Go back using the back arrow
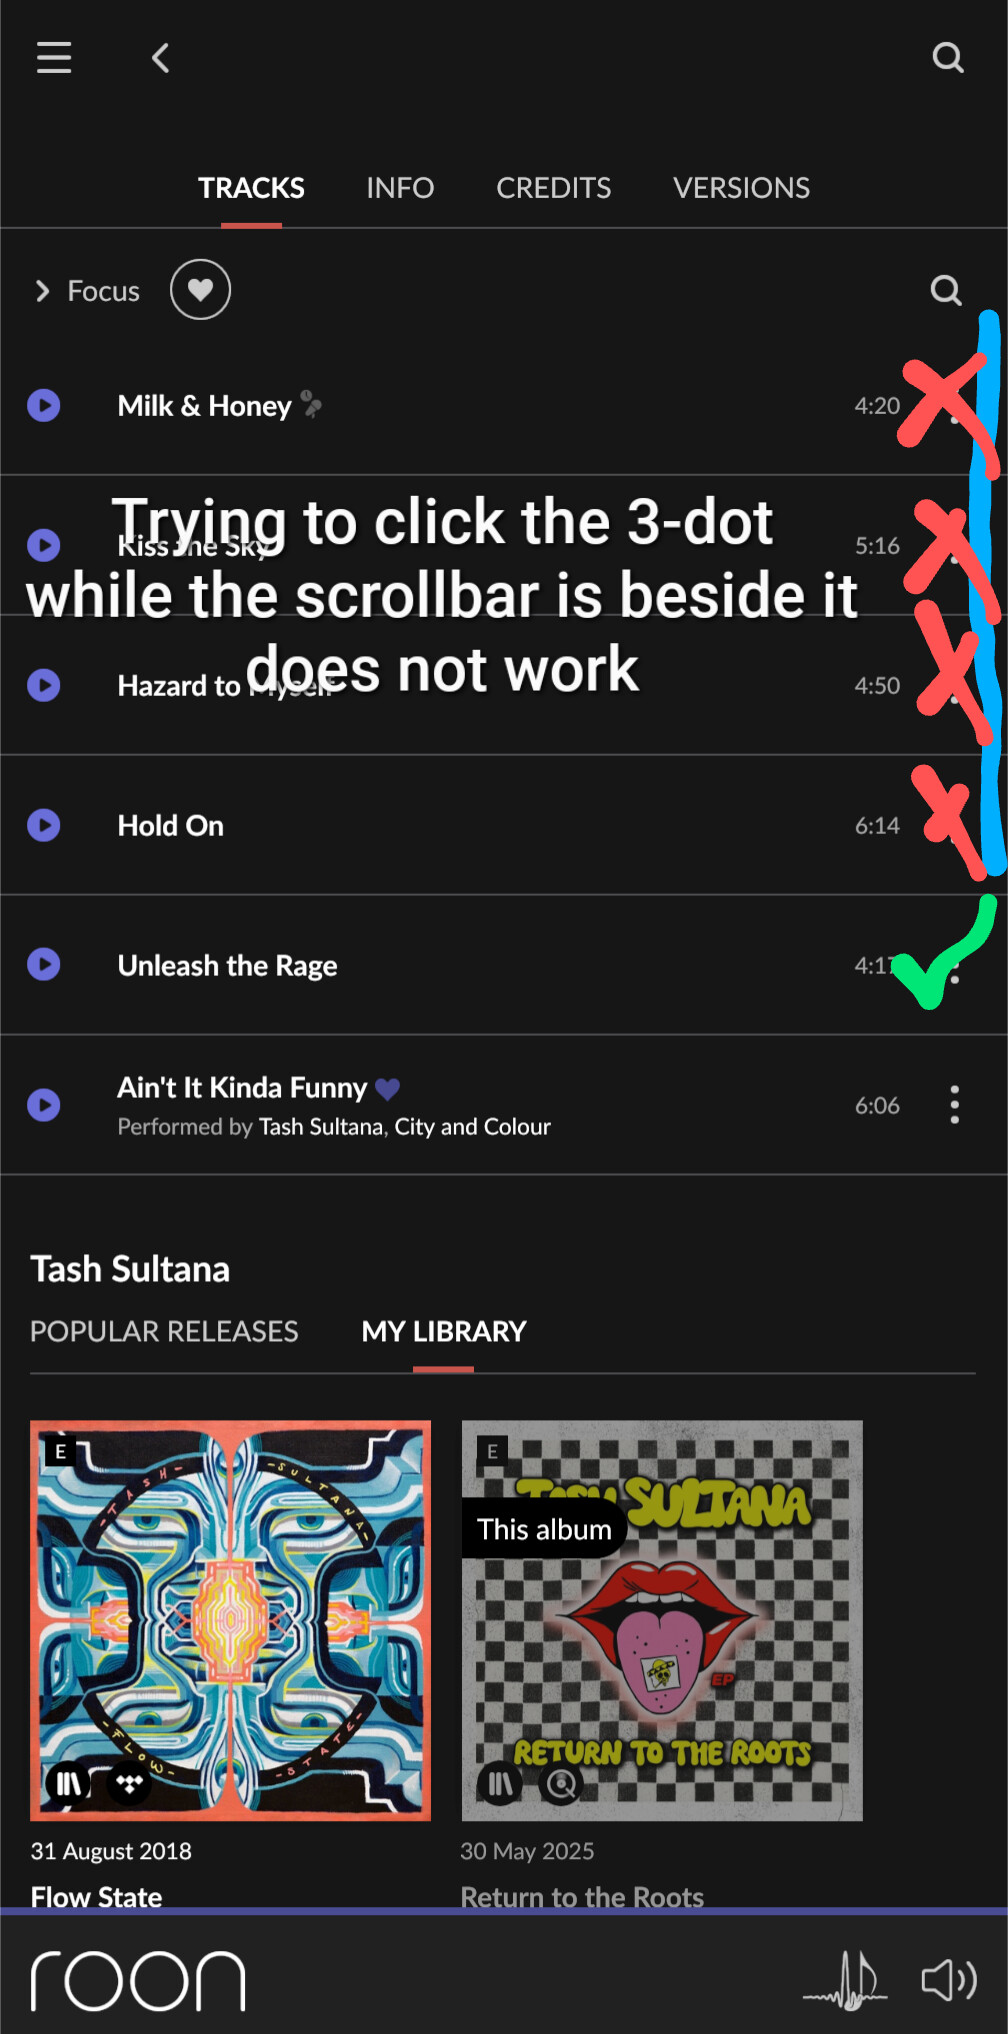Screen dimensions: 1008x2034 click(x=160, y=58)
